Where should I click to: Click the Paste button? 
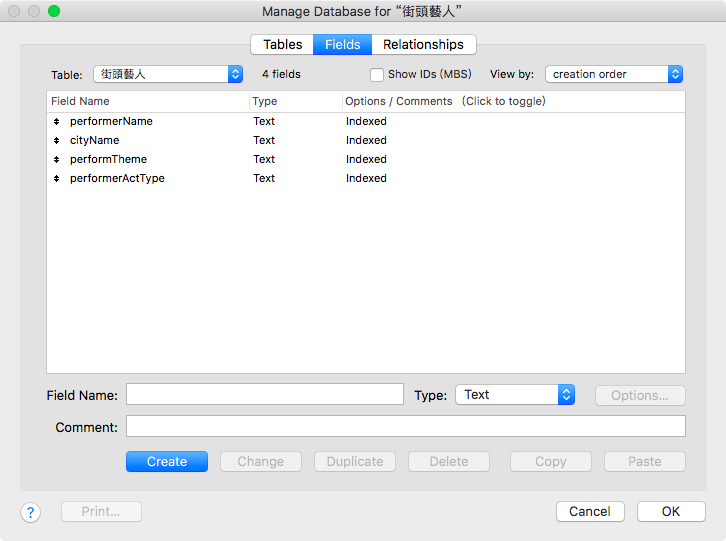tap(645, 461)
